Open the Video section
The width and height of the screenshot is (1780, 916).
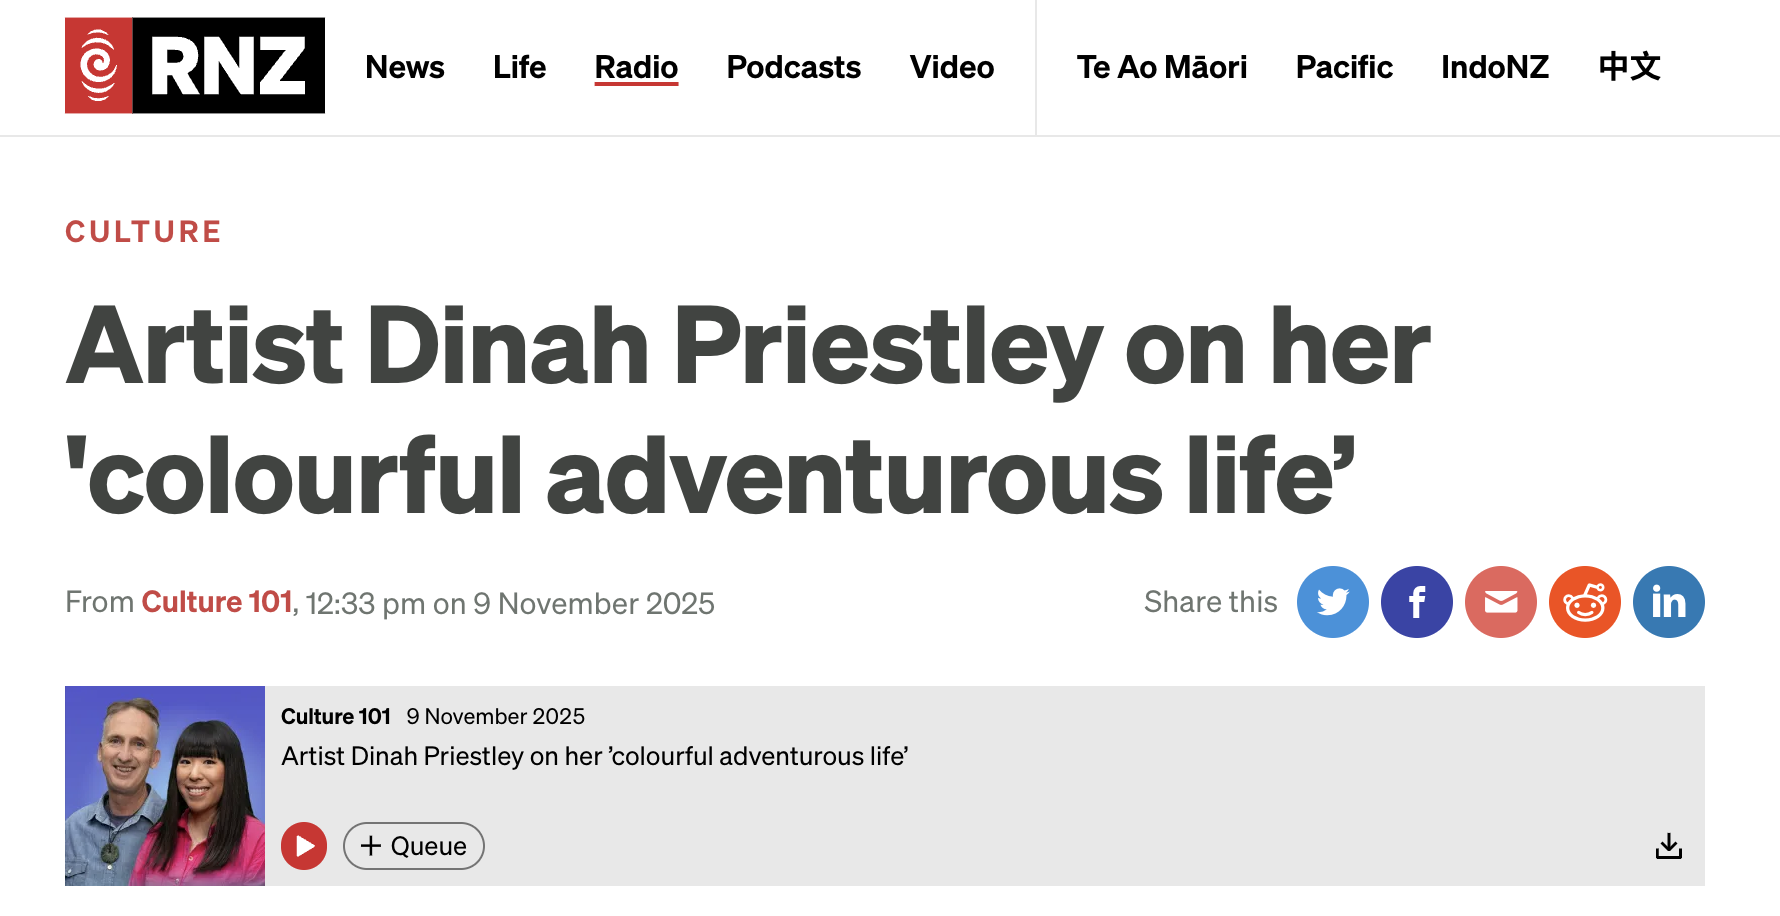click(952, 67)
